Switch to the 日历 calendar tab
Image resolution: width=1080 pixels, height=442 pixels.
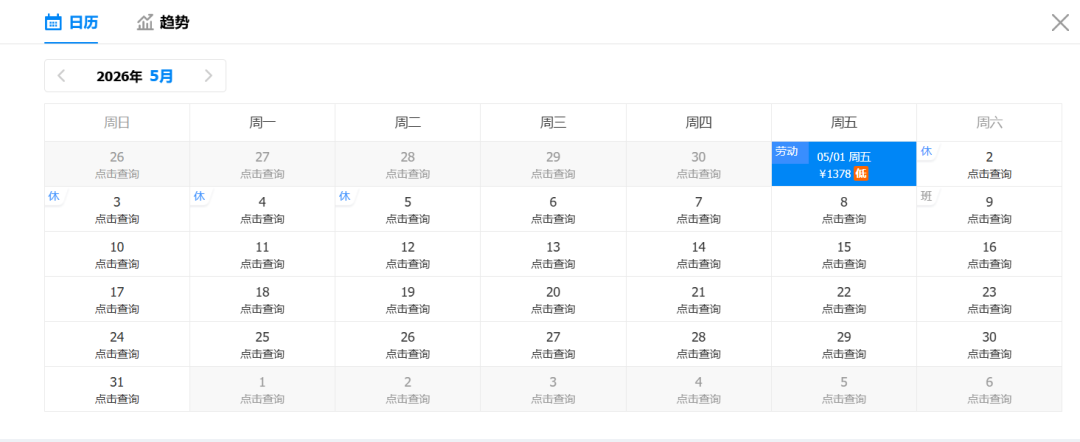(x=72, y=22)
